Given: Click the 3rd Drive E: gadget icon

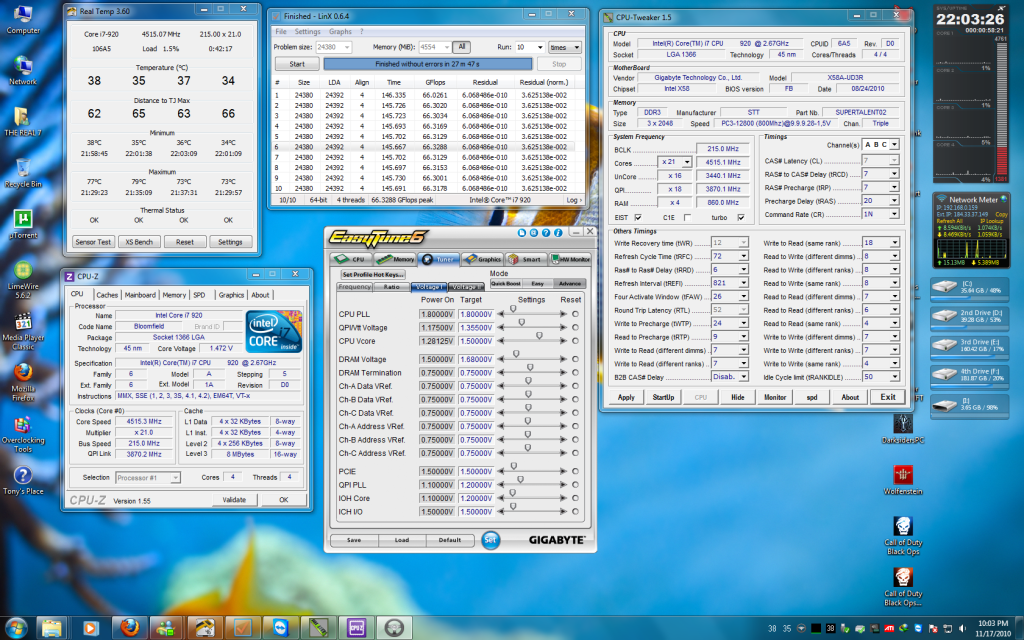Looking at the screenshot, I should pyautogui.click(x=944, y=345).
